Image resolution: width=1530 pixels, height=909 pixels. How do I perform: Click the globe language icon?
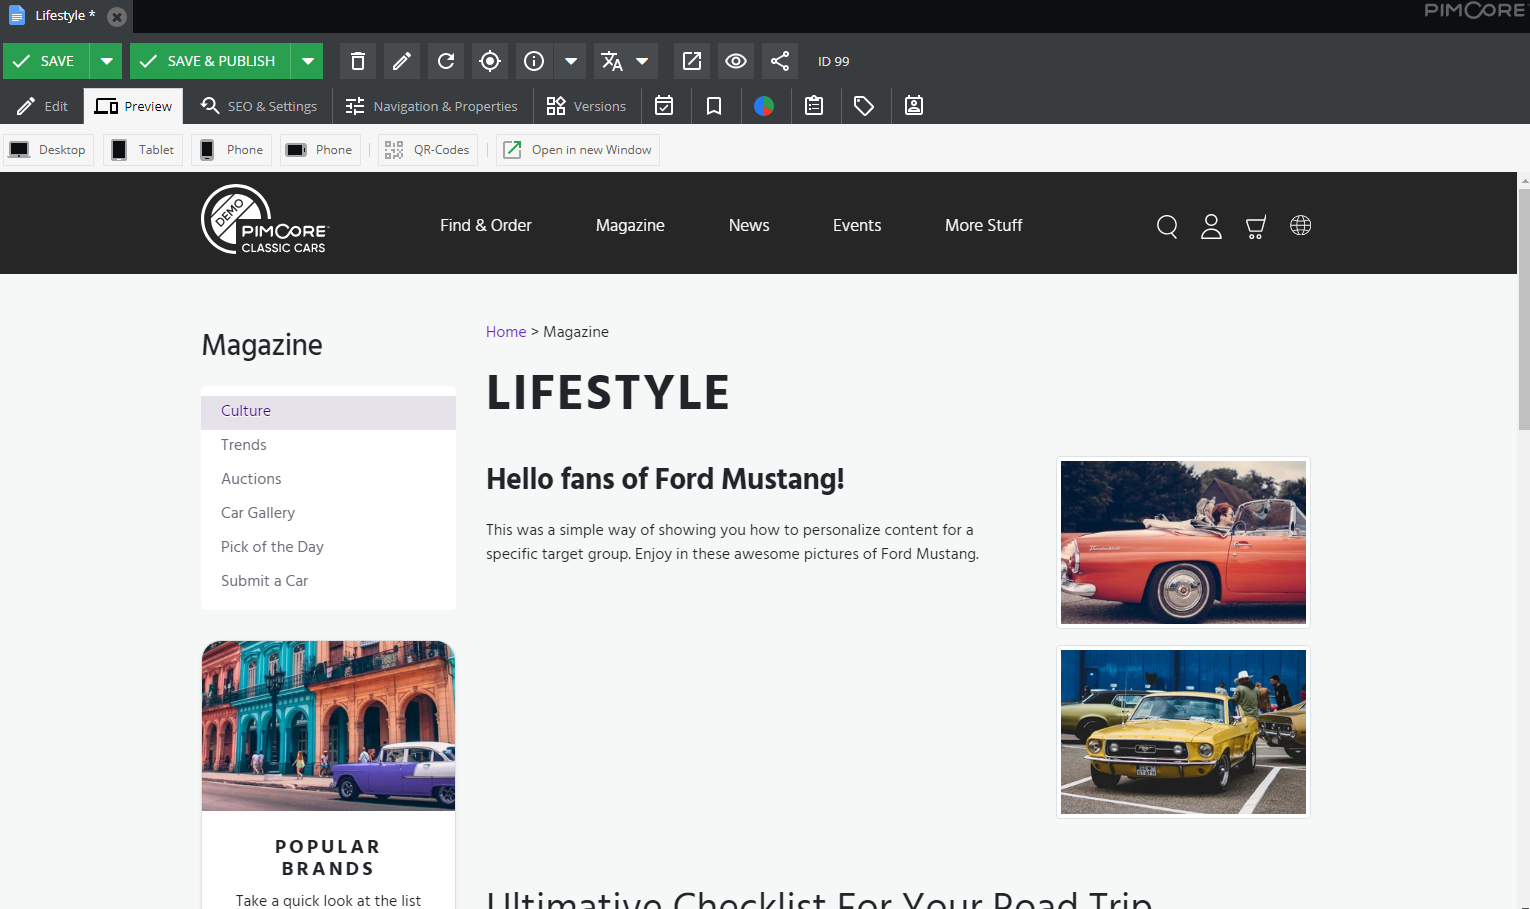[x=1300, y=225]
